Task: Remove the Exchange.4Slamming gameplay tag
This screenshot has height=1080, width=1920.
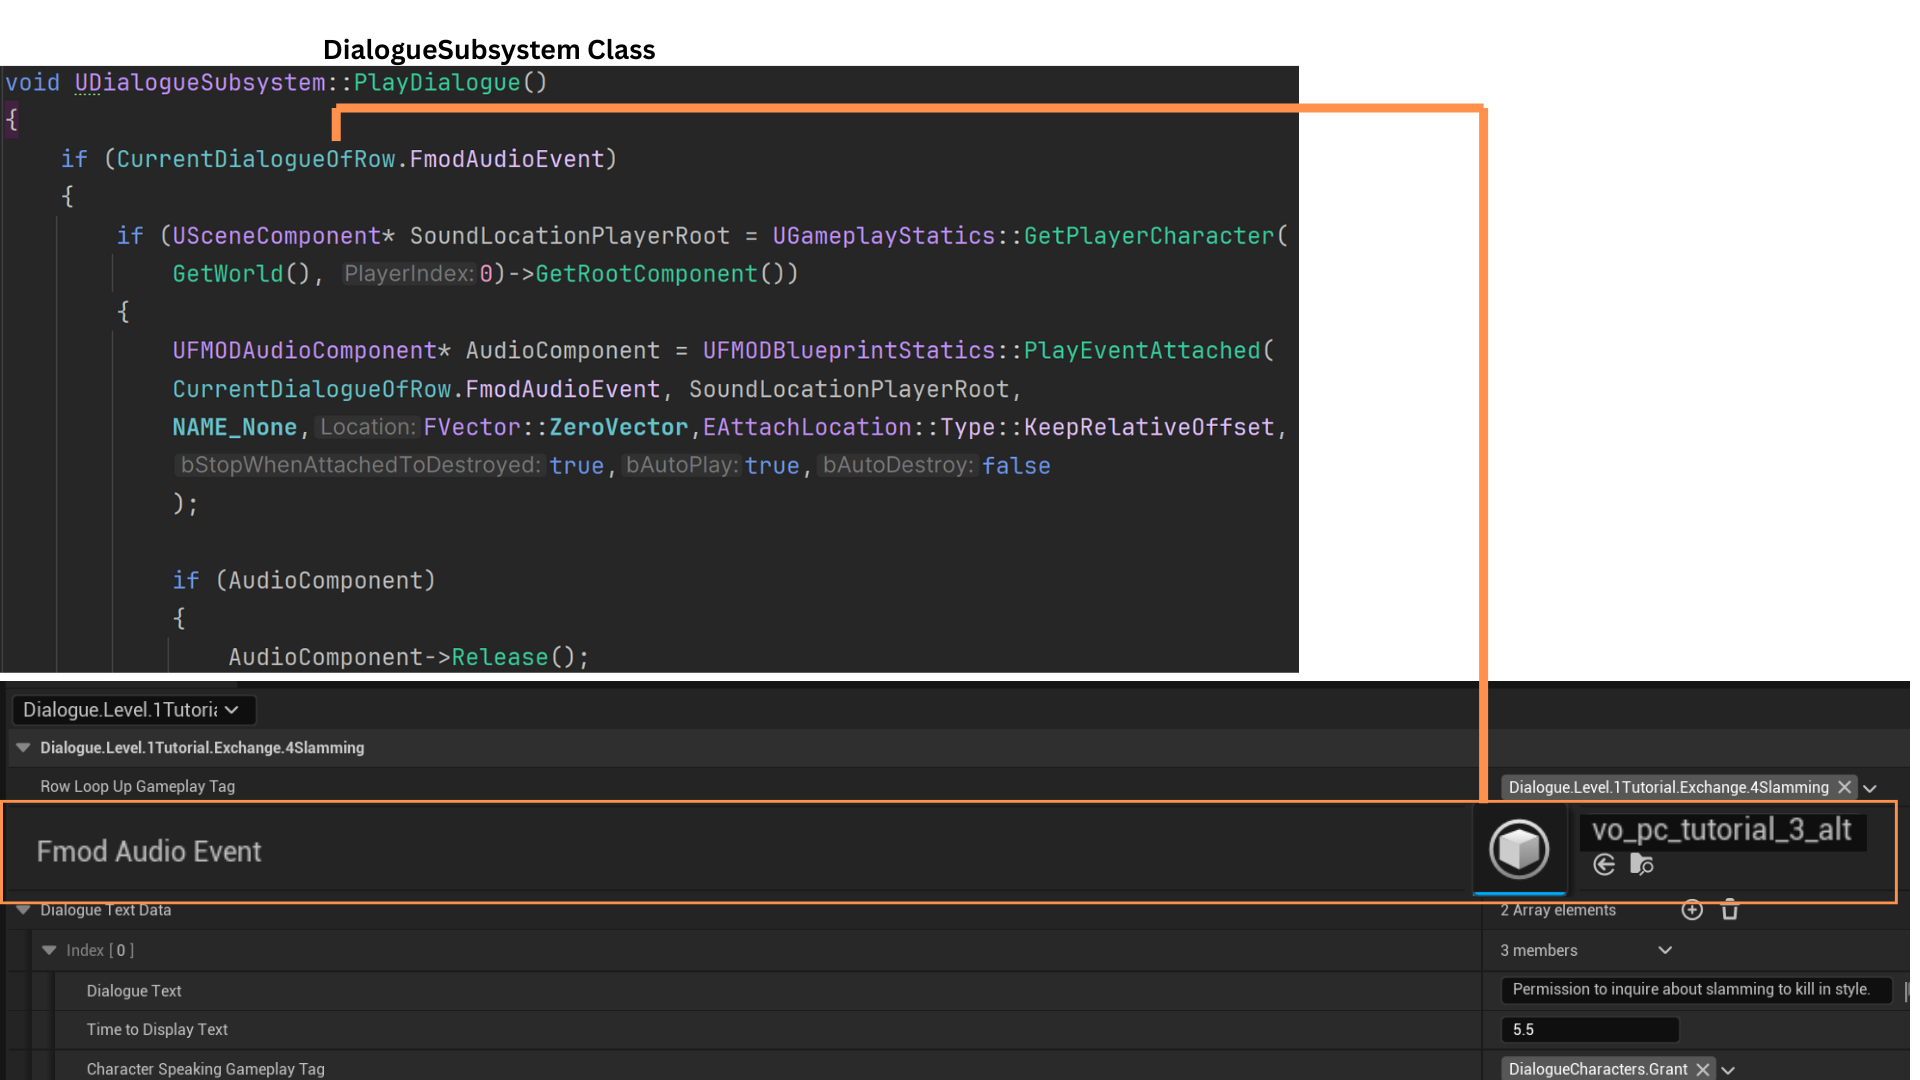Action: (x=1845, y=788)
